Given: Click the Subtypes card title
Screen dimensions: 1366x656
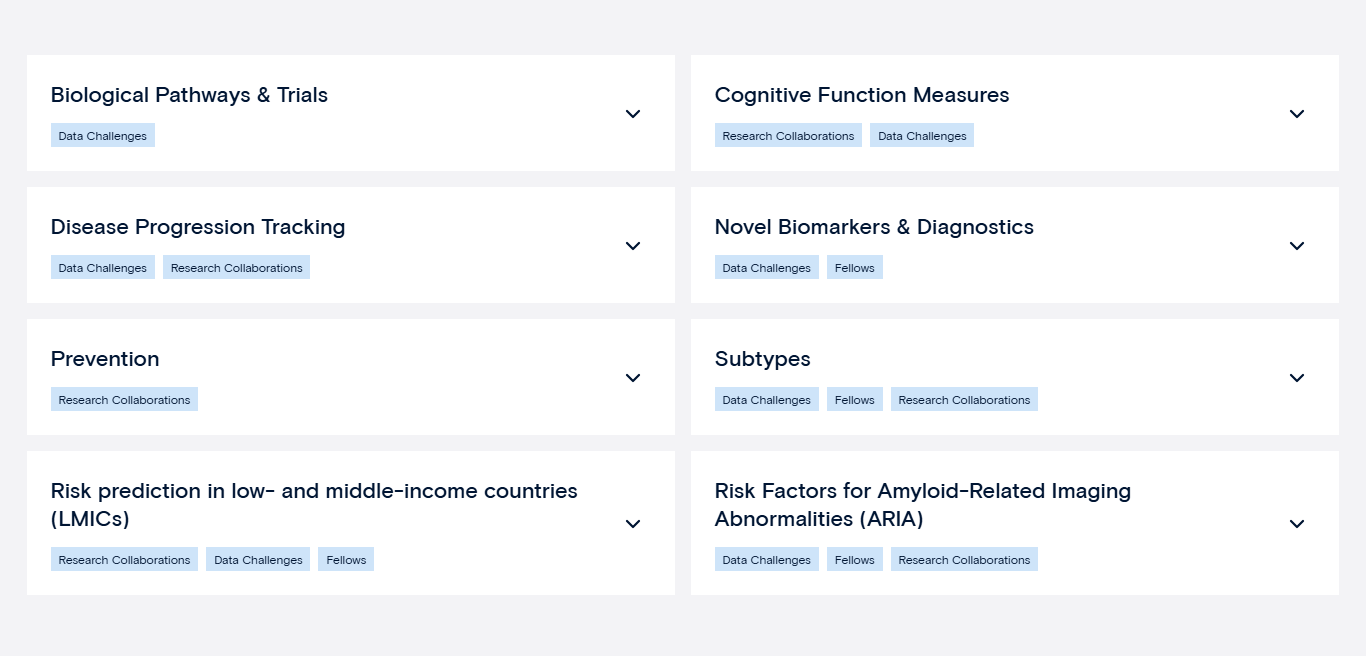Looking at the screenshot, I should click(x=762, y=359).
